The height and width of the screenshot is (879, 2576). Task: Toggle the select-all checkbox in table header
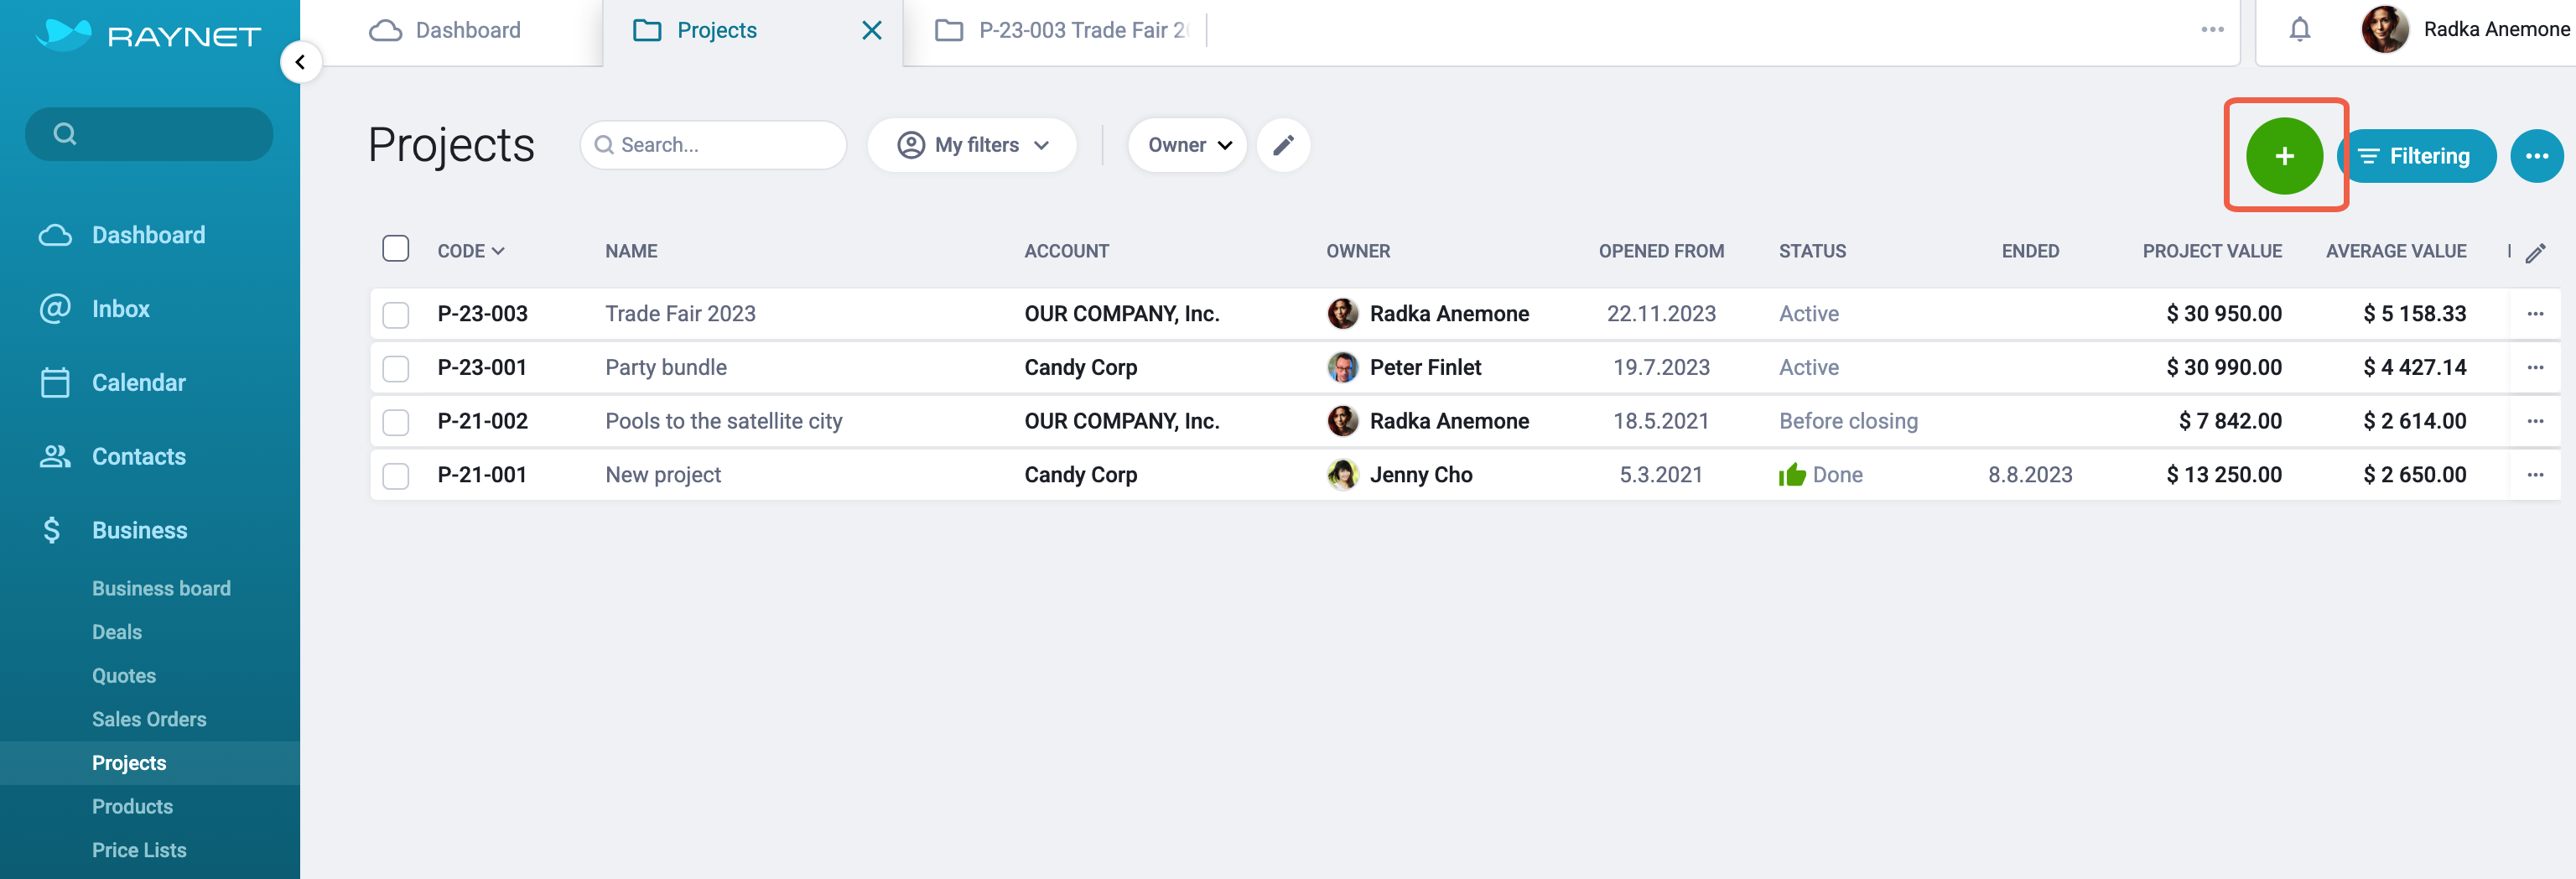(x=396, y=248)
